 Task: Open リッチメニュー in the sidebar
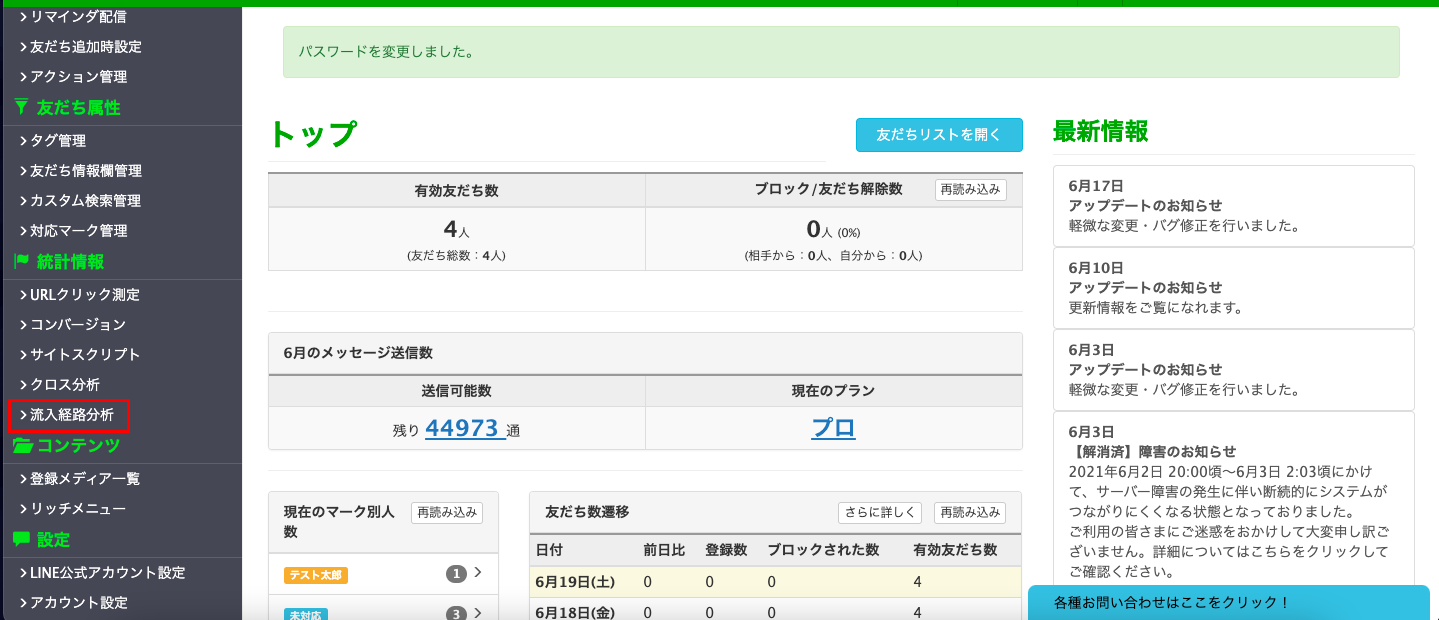[x=77, y=509]
